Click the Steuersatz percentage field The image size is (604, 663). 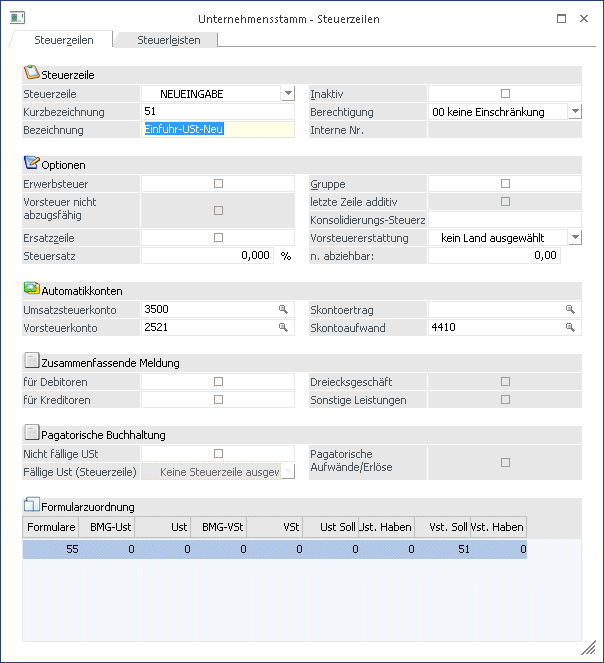[208, 256]
